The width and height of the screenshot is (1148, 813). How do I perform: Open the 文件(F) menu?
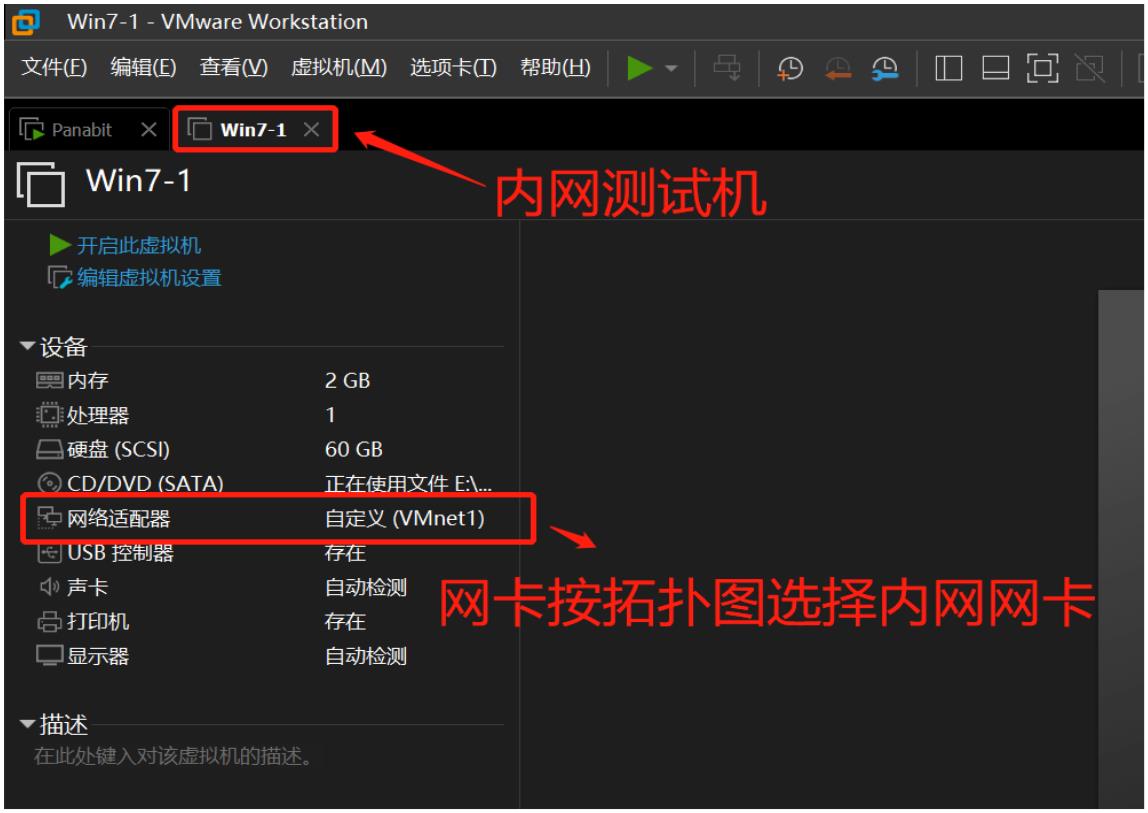pos(54,67)
